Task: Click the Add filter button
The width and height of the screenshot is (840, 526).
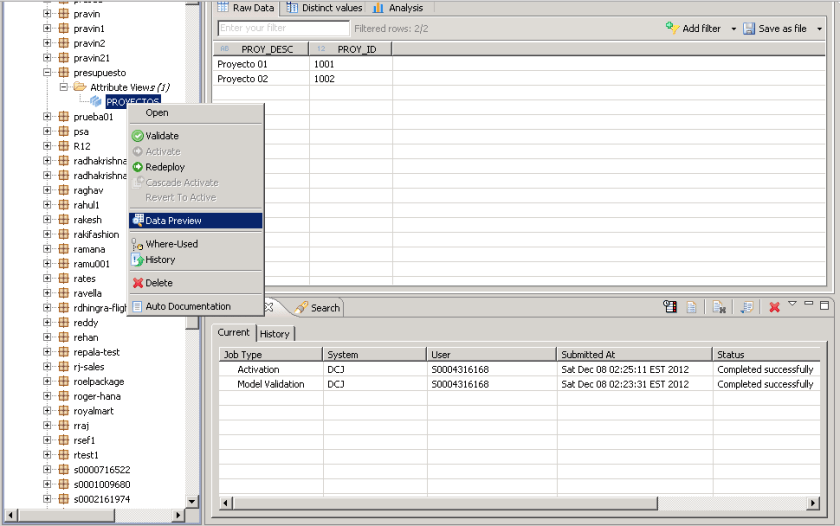Action: pos(693,29)
